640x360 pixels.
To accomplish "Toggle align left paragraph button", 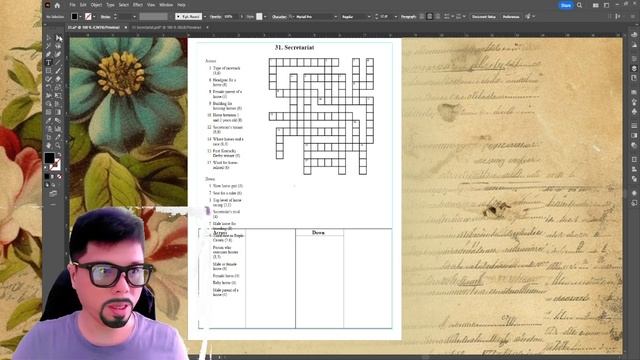I will [422, 17].
